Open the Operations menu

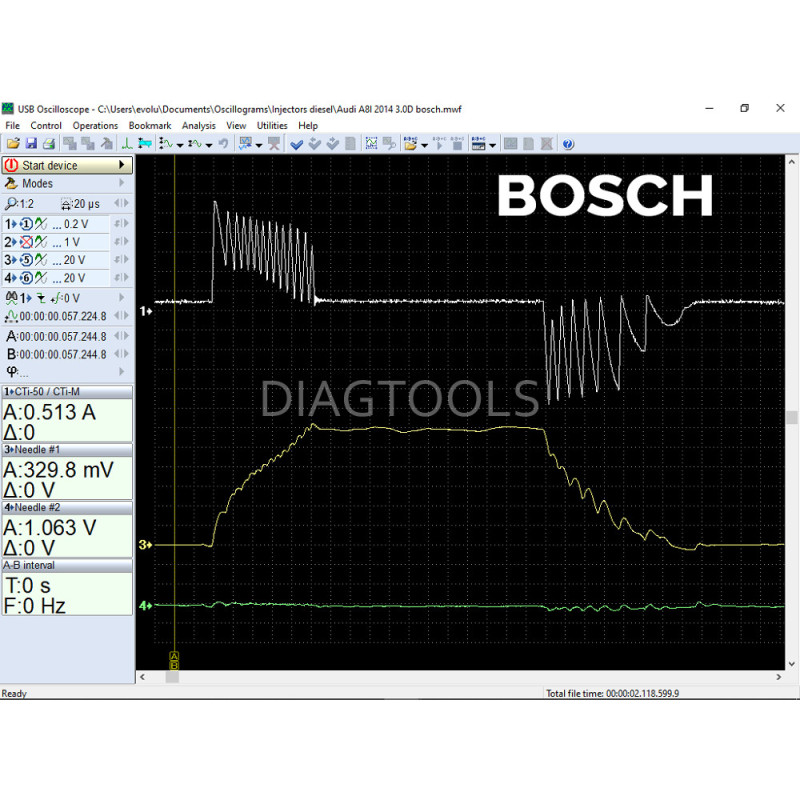tap(95, 126)
